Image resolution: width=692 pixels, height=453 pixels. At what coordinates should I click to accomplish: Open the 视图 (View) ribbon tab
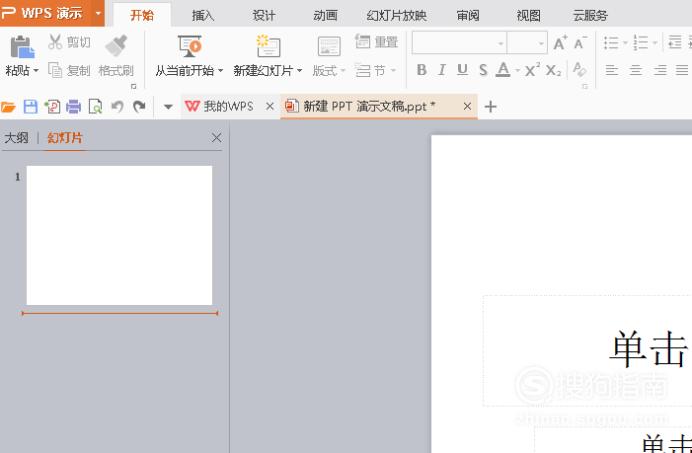[x=528, y=15]
